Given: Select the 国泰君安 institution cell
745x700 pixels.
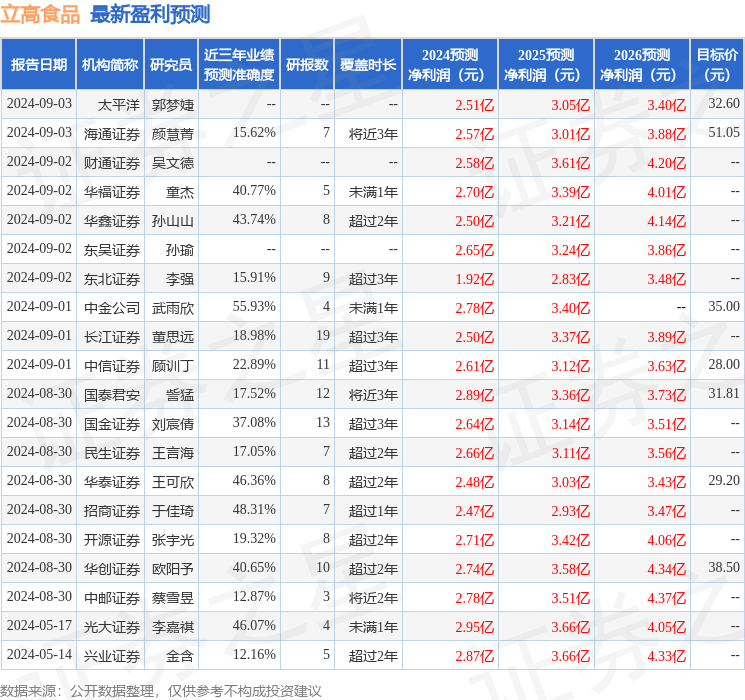Looking at the screenshot, I should pos(112,394).
